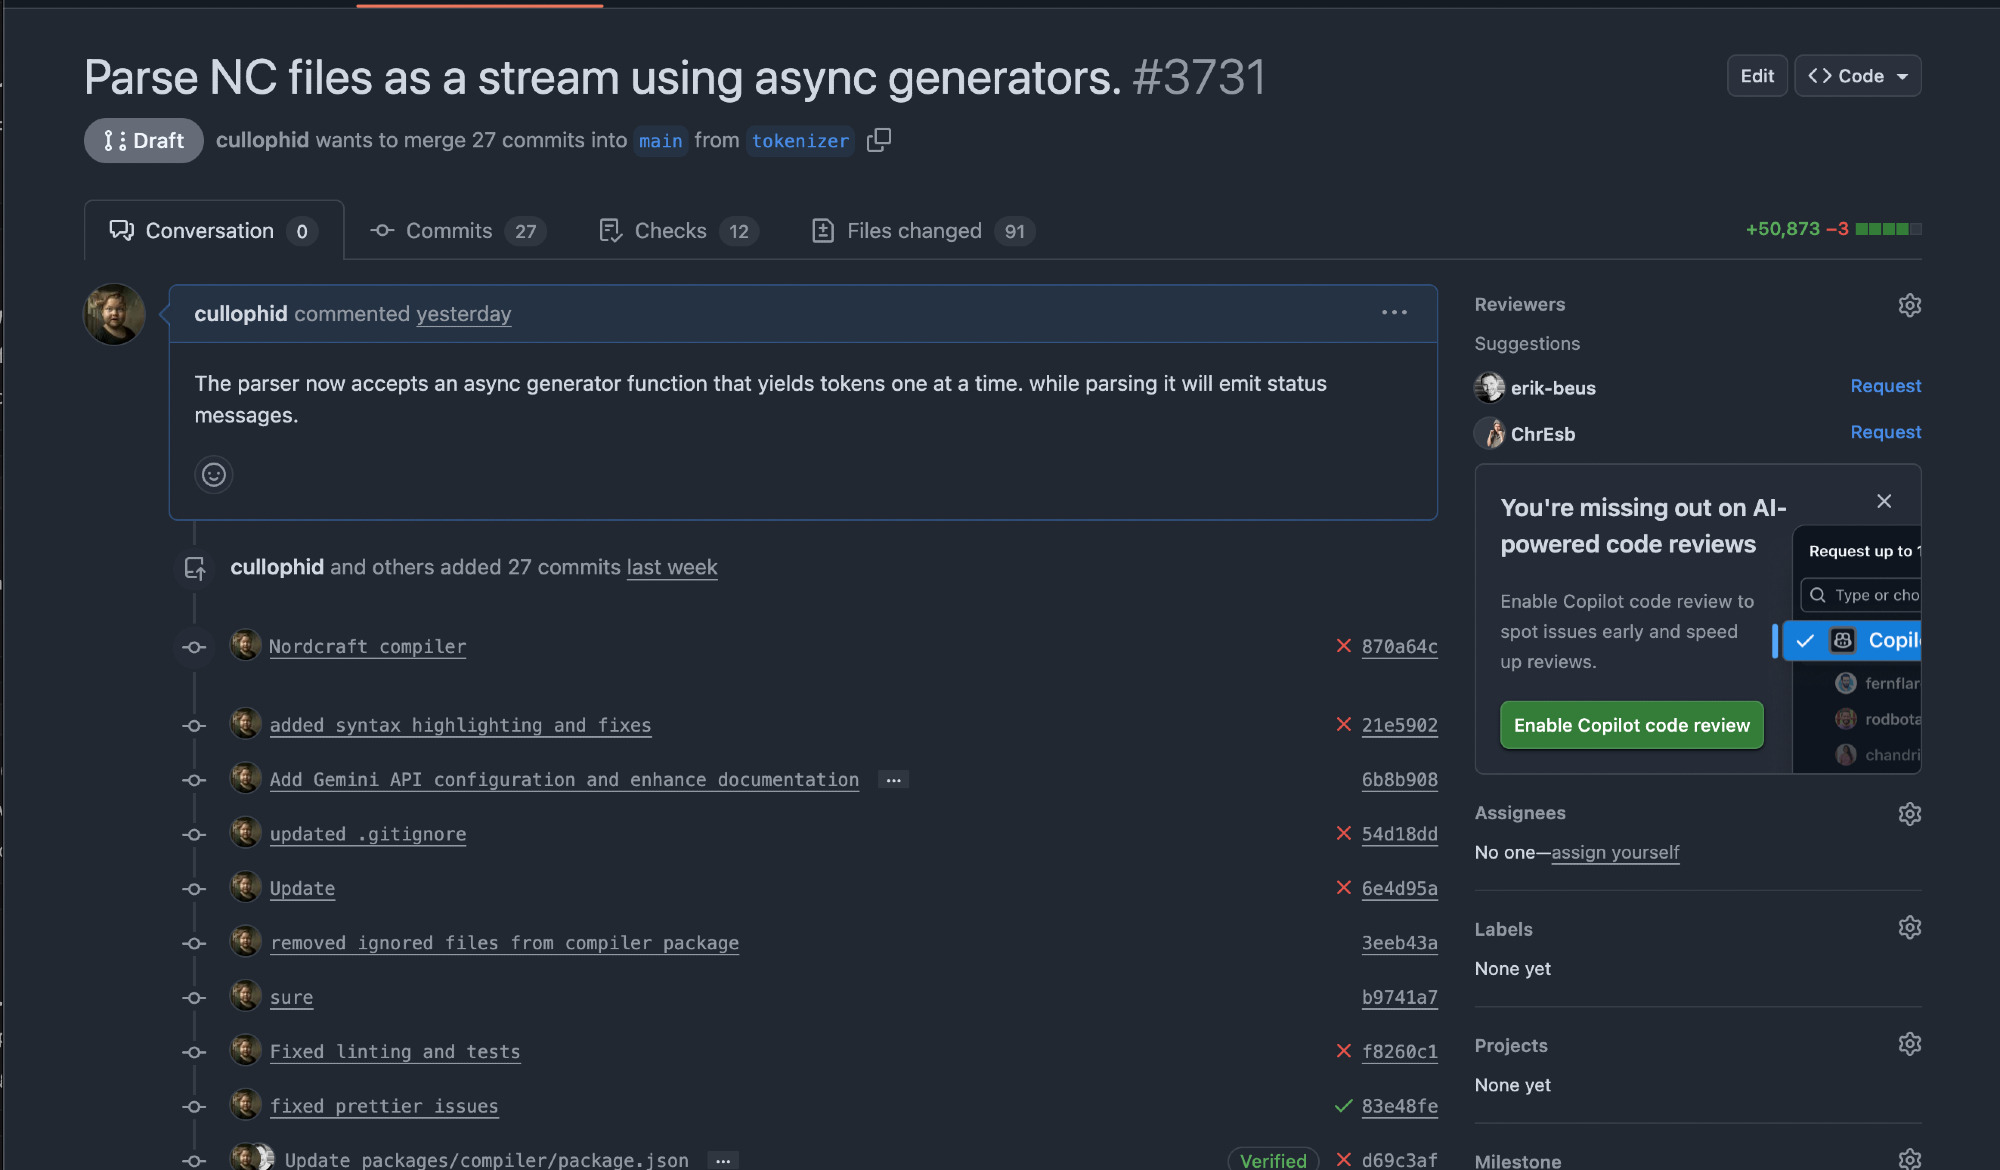Open the Reviewers gear settings
This screenshot has height=1170, width=2000.
coord(1909,305)
